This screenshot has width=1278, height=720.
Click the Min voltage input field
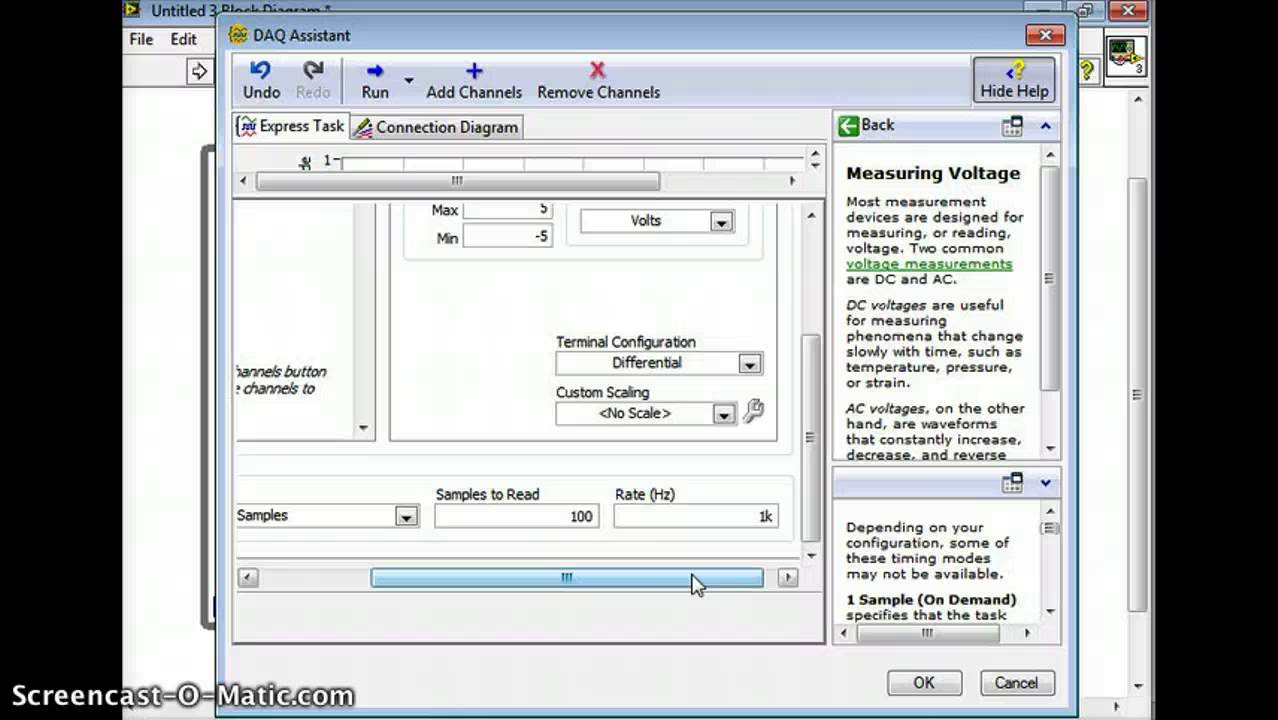pyautogui.click(x=507, y=237)
